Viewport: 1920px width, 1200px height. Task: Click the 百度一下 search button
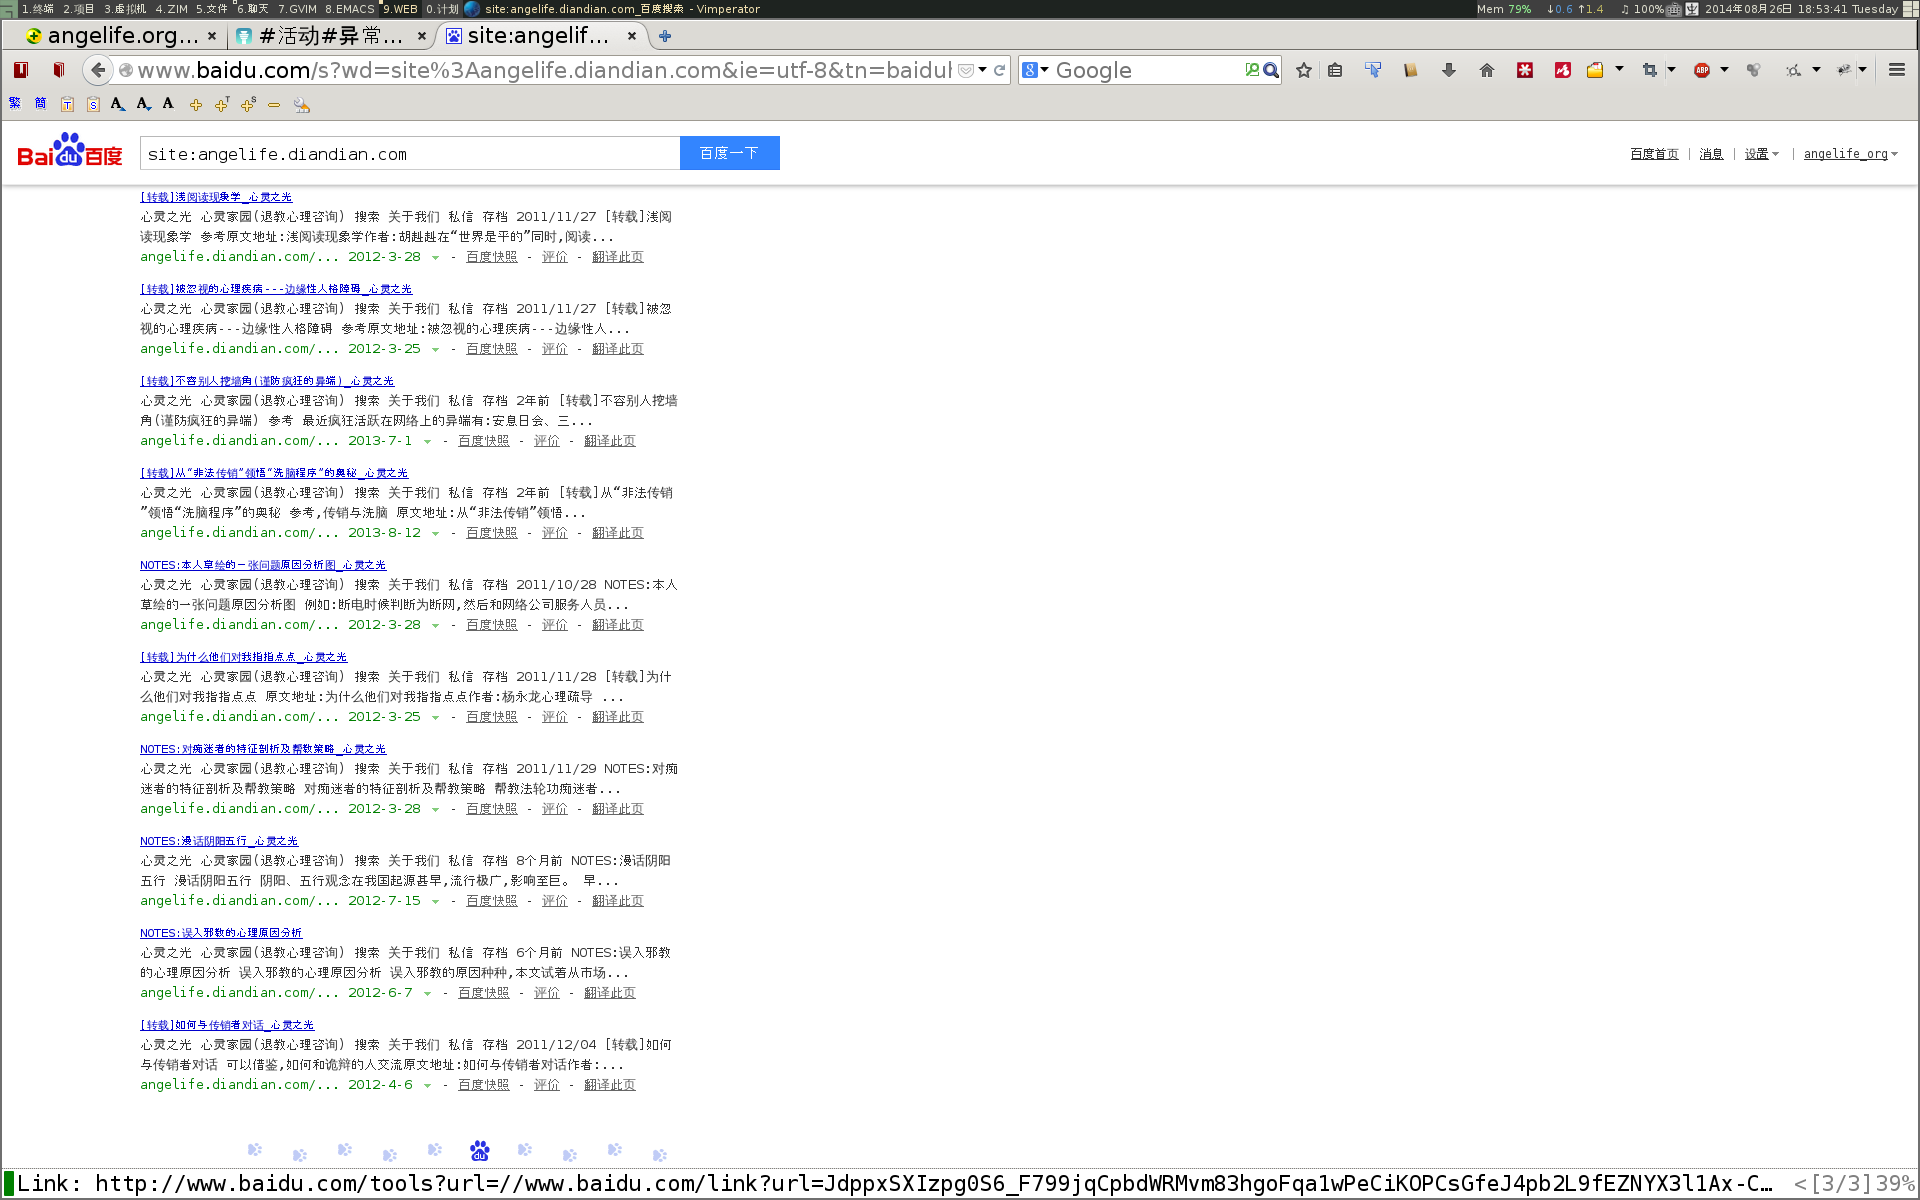[x=729, y=153]
